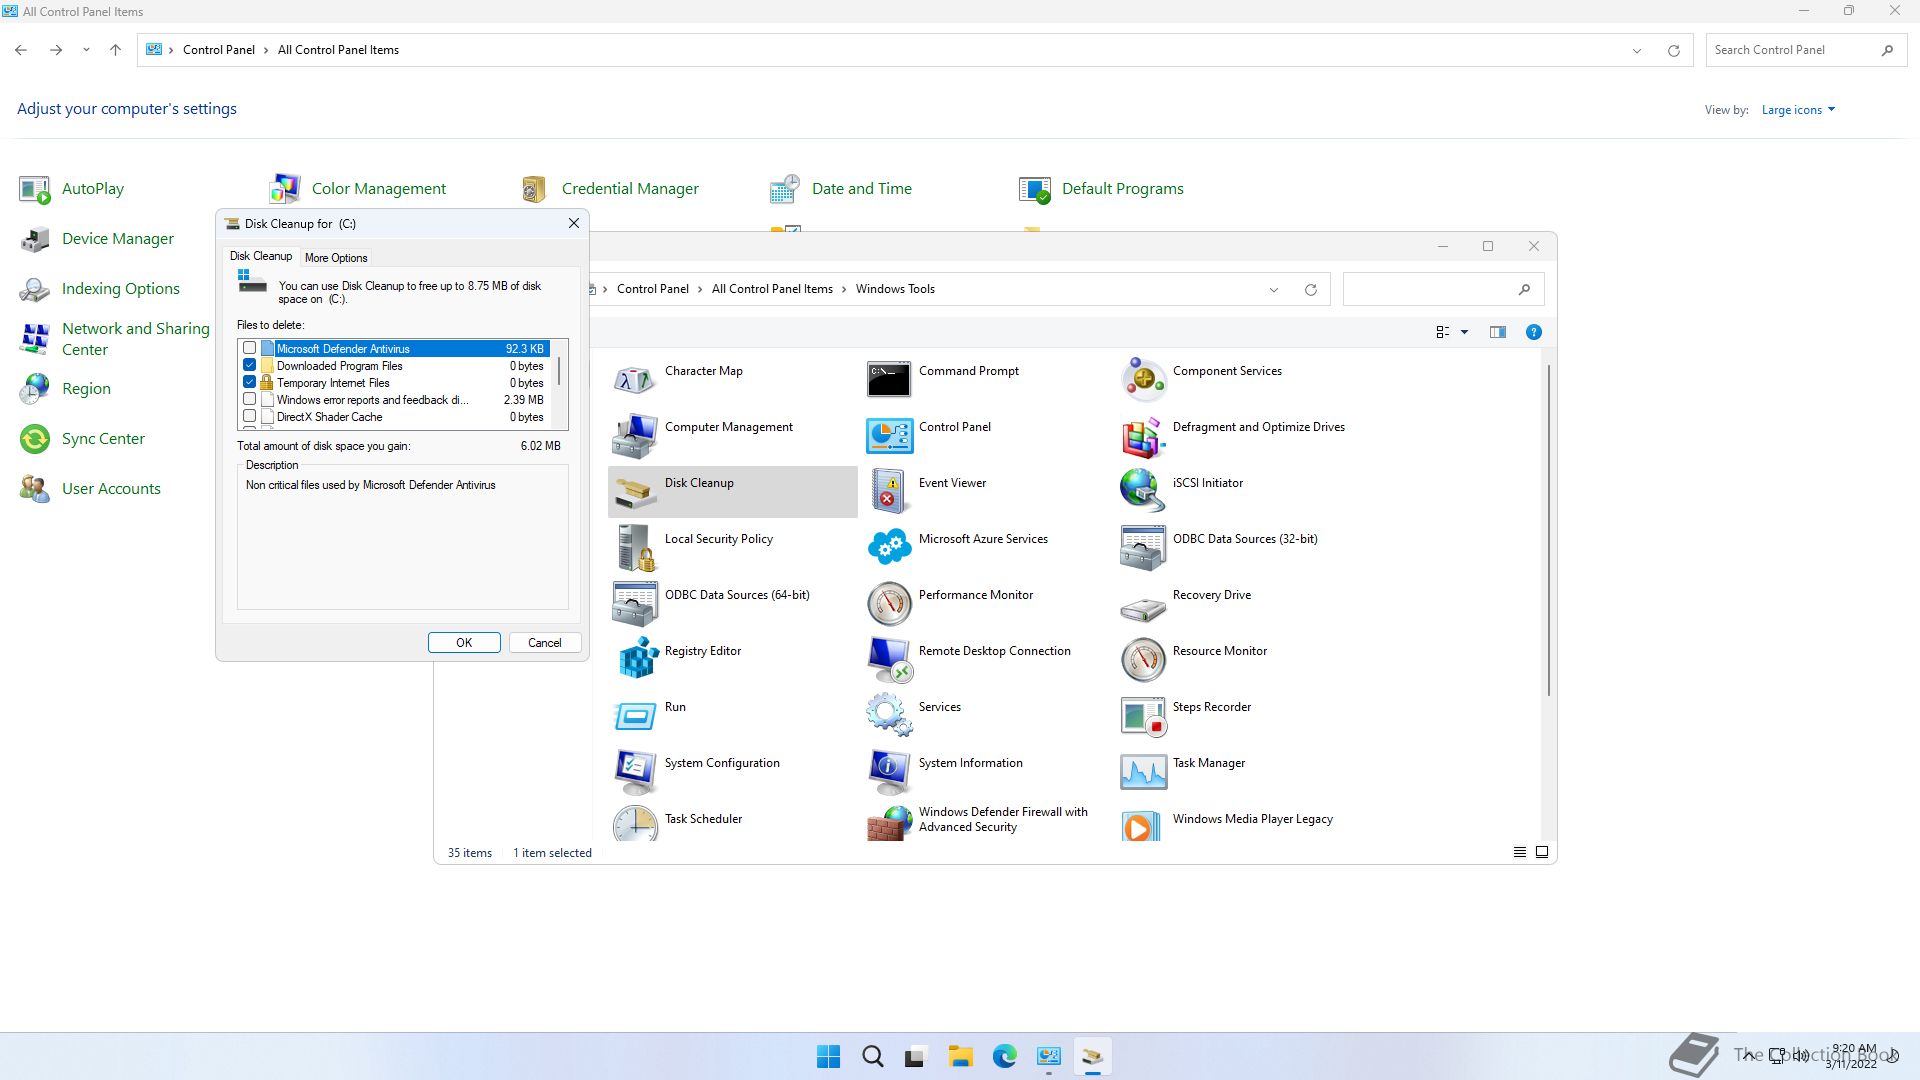Check the Microsoft Defender Antivirus checkbox
Viewport: 1920px width, 1080px height.
tap(250, 349)
